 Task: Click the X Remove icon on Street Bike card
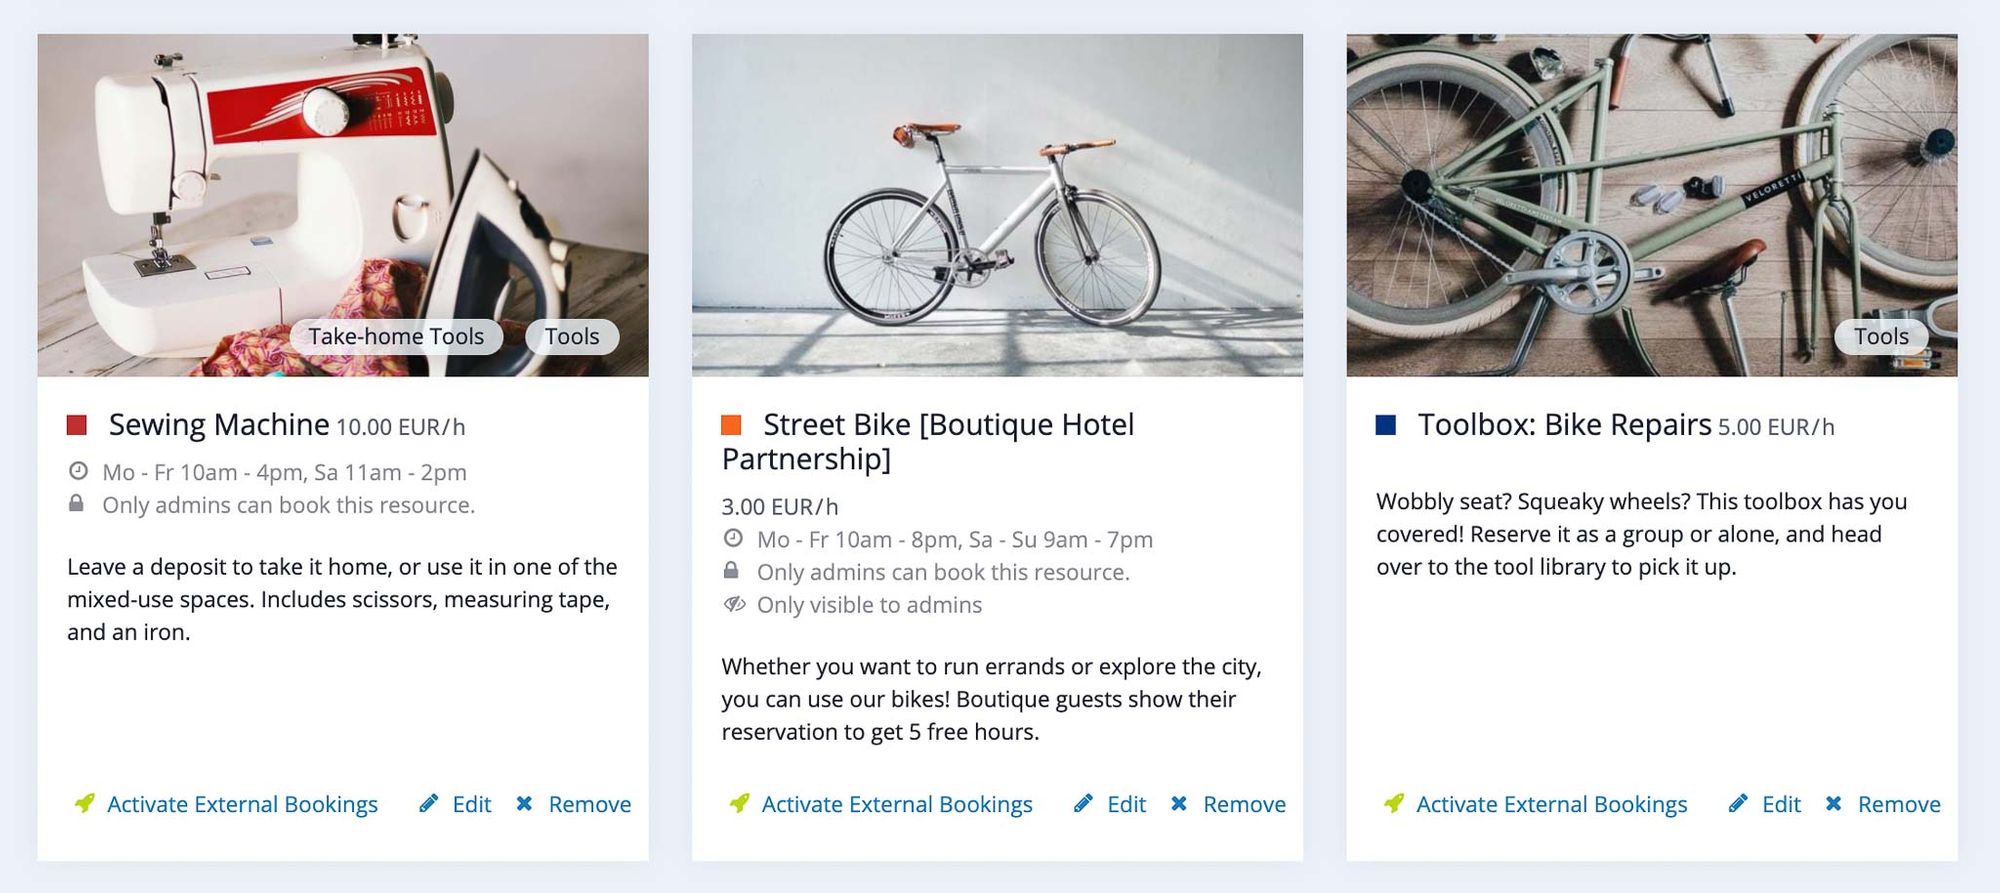(1179, 803)
